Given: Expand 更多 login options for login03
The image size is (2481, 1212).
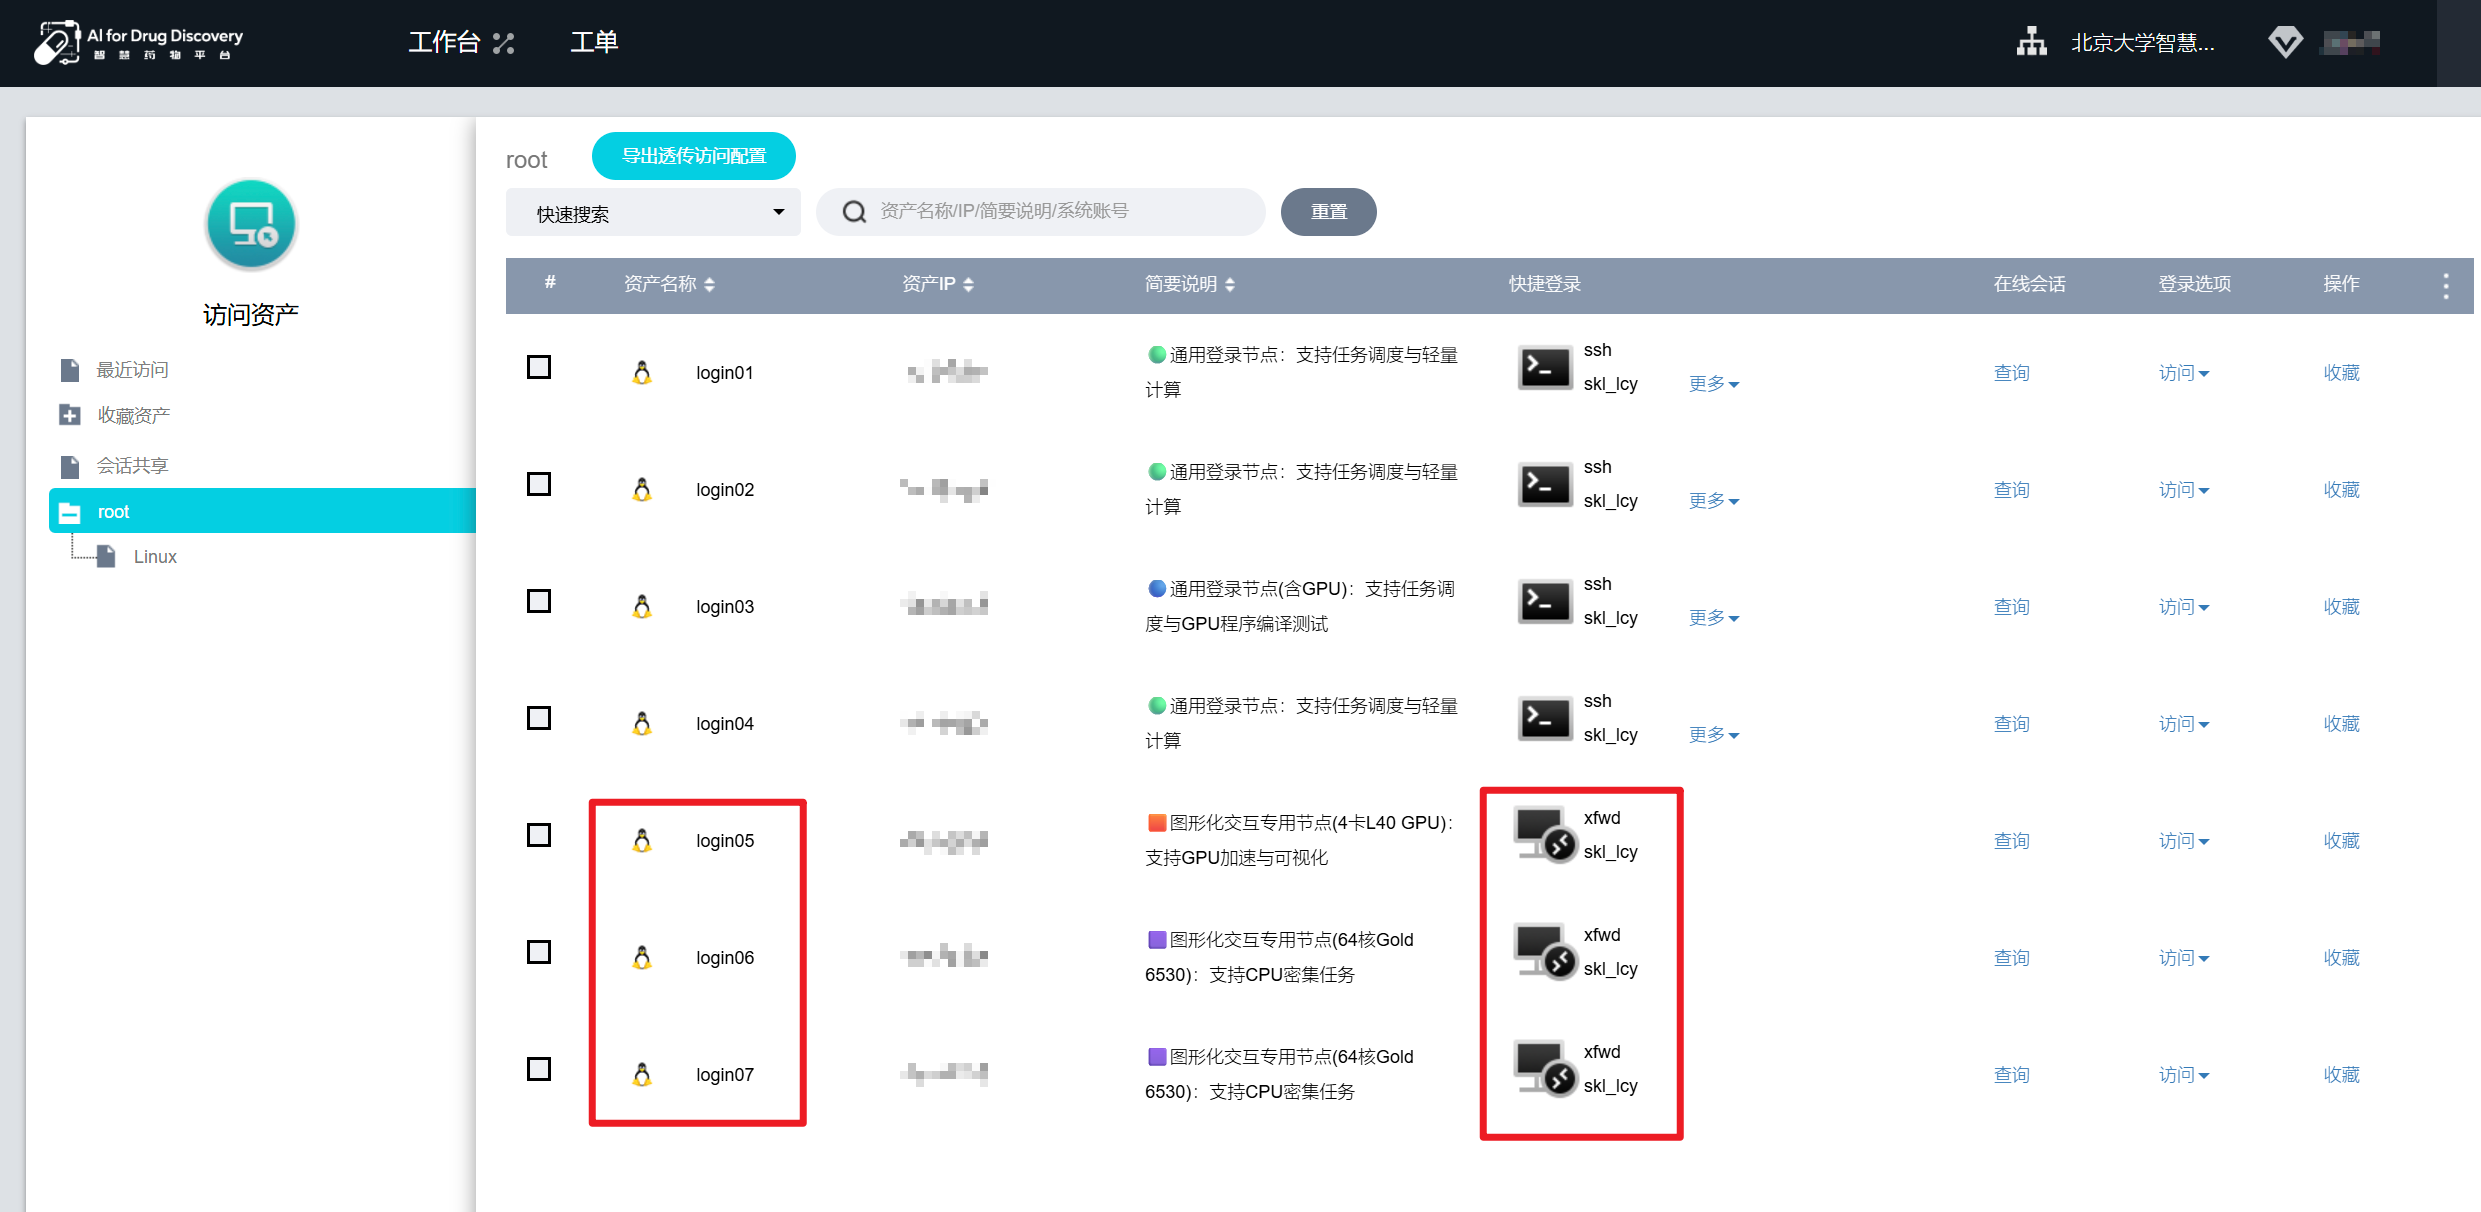Looking at the screenshot, I should click(1714, 618).
